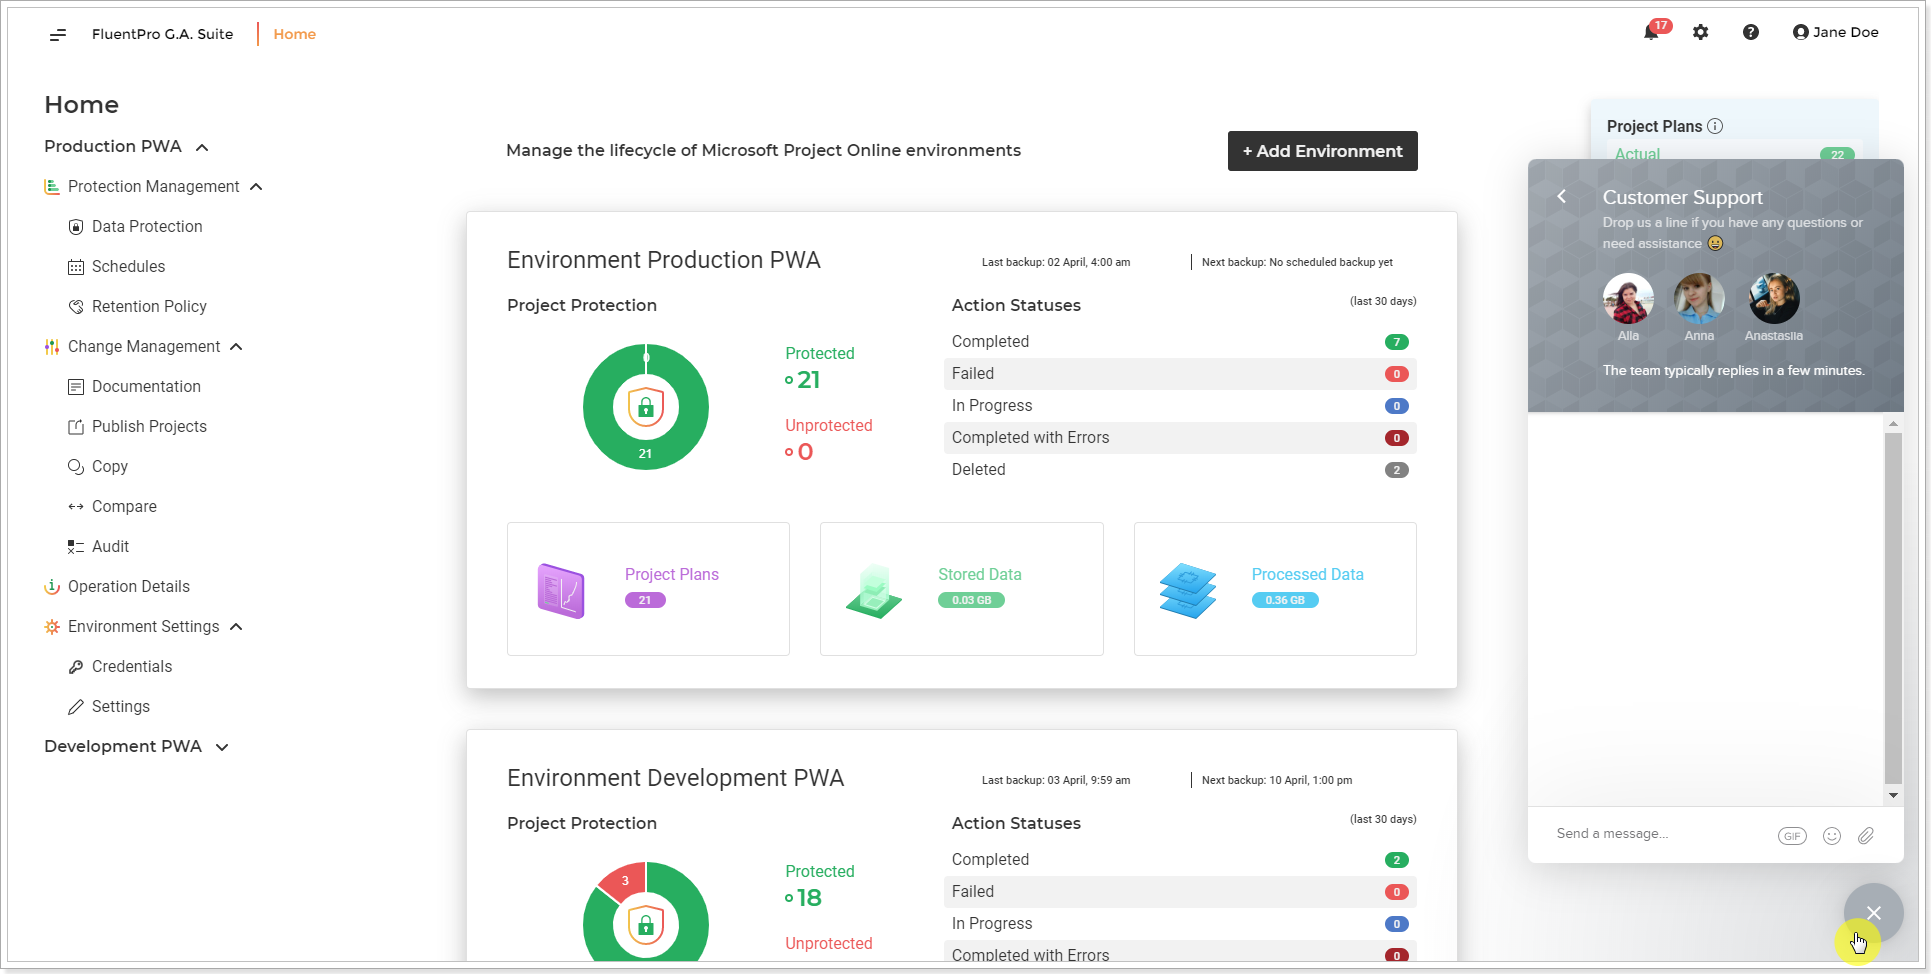The width and height of the screenshot is (1931, 974).
Task: Click the chat scrollbar down arrow
Action: (x=1893, y=796)
